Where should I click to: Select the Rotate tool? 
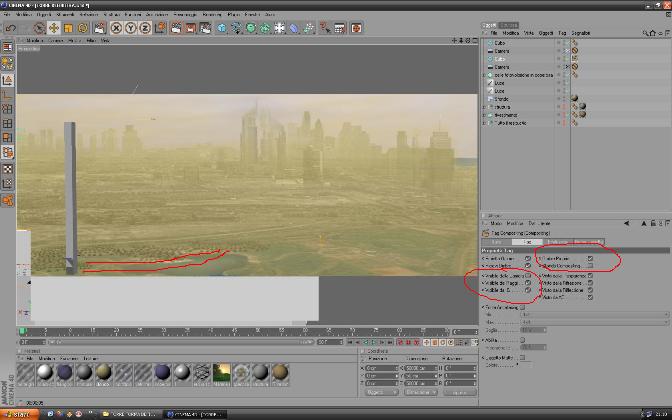[x=83, y=28]
